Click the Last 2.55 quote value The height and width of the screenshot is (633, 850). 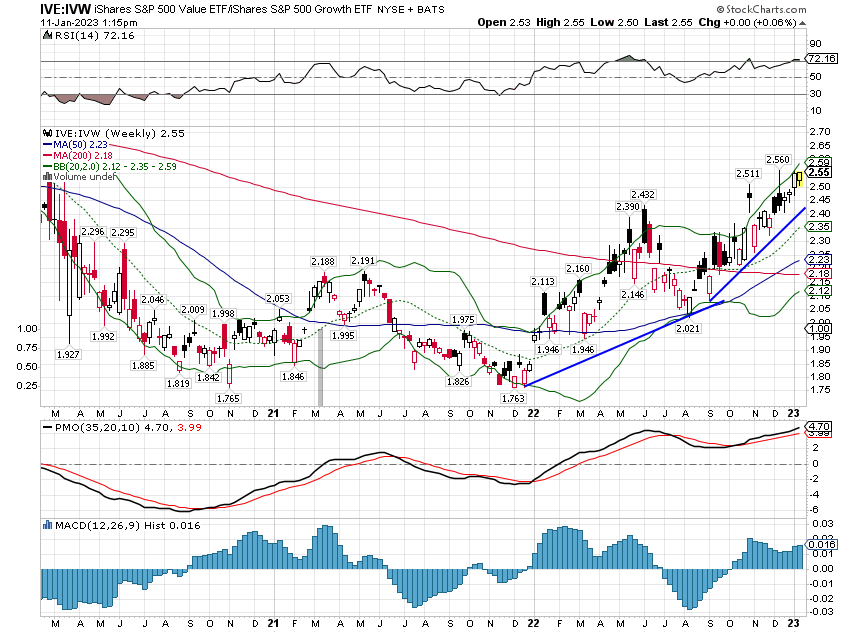pyautogui.click(x=668, y=23)
